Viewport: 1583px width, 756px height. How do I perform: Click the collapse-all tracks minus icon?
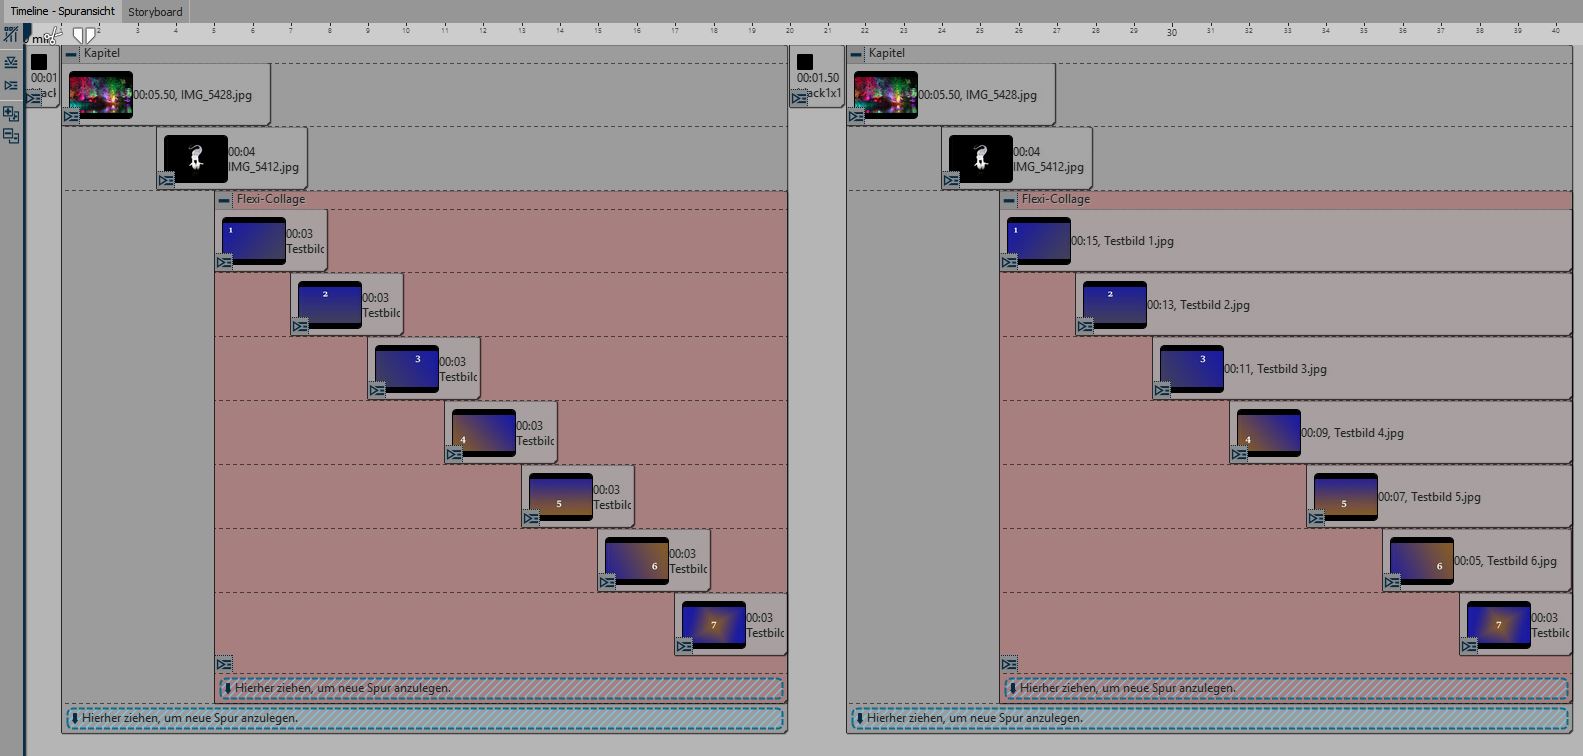coord(11,135)
